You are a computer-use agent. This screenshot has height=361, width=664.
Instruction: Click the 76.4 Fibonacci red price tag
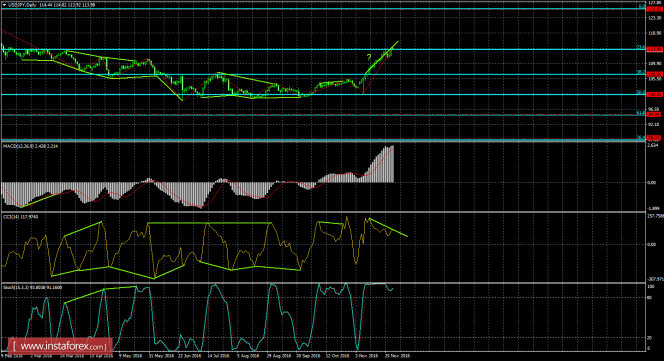(x=654, y=138)
